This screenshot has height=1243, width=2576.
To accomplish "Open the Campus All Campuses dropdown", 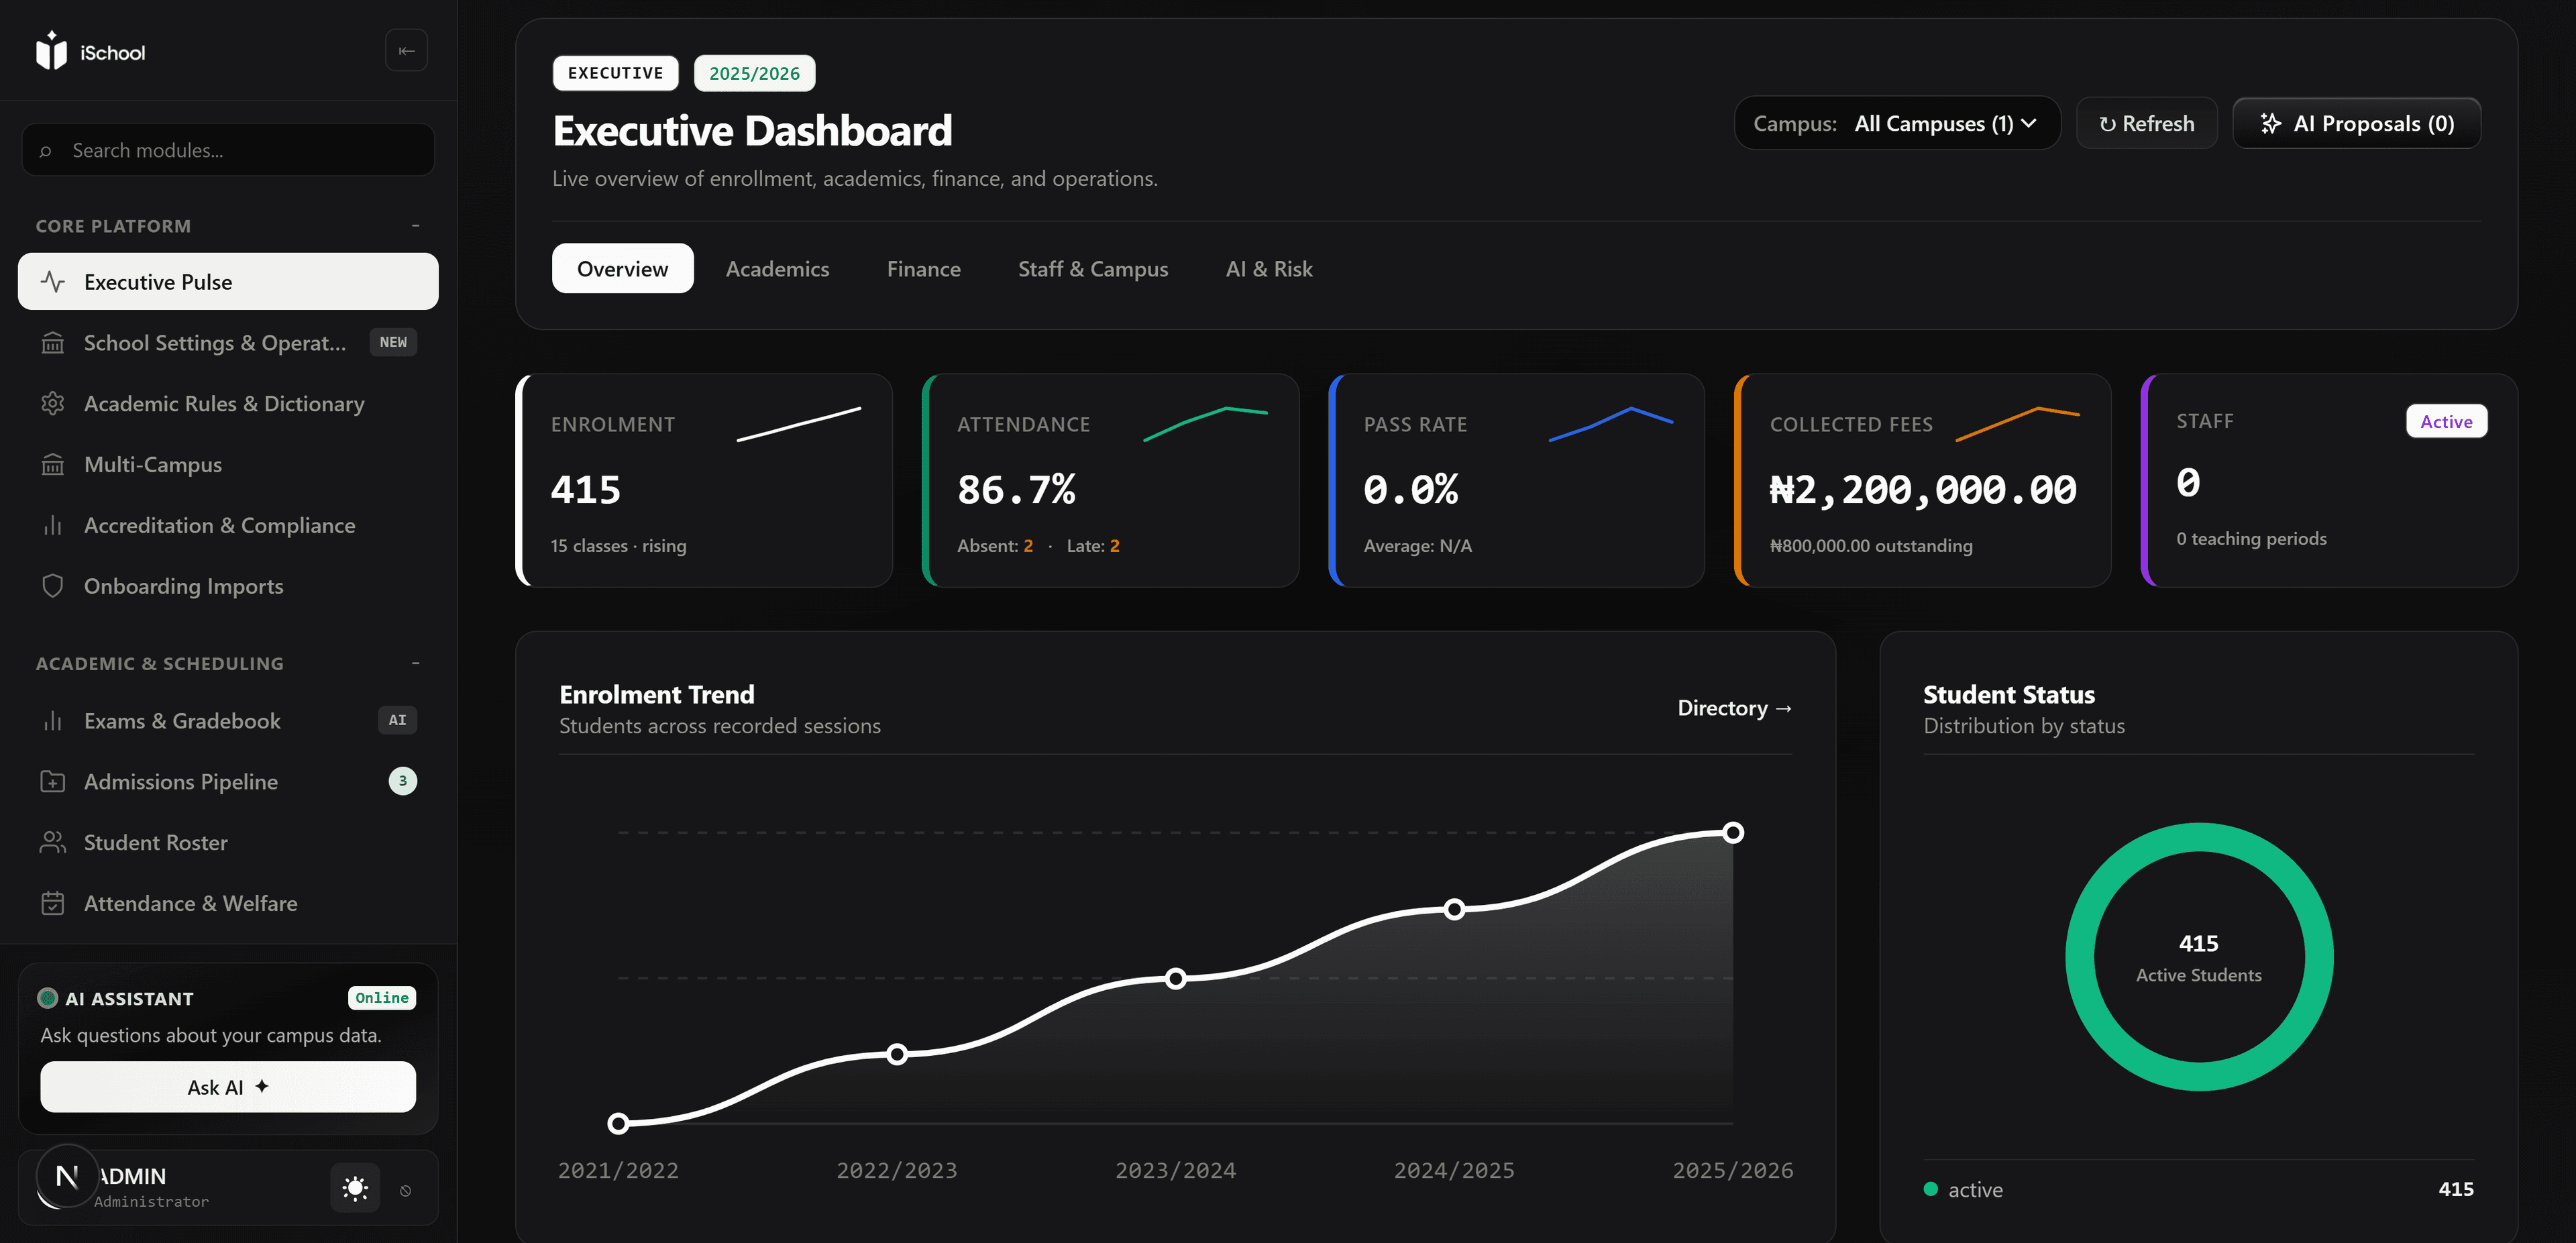I will tap(1896, 123).
